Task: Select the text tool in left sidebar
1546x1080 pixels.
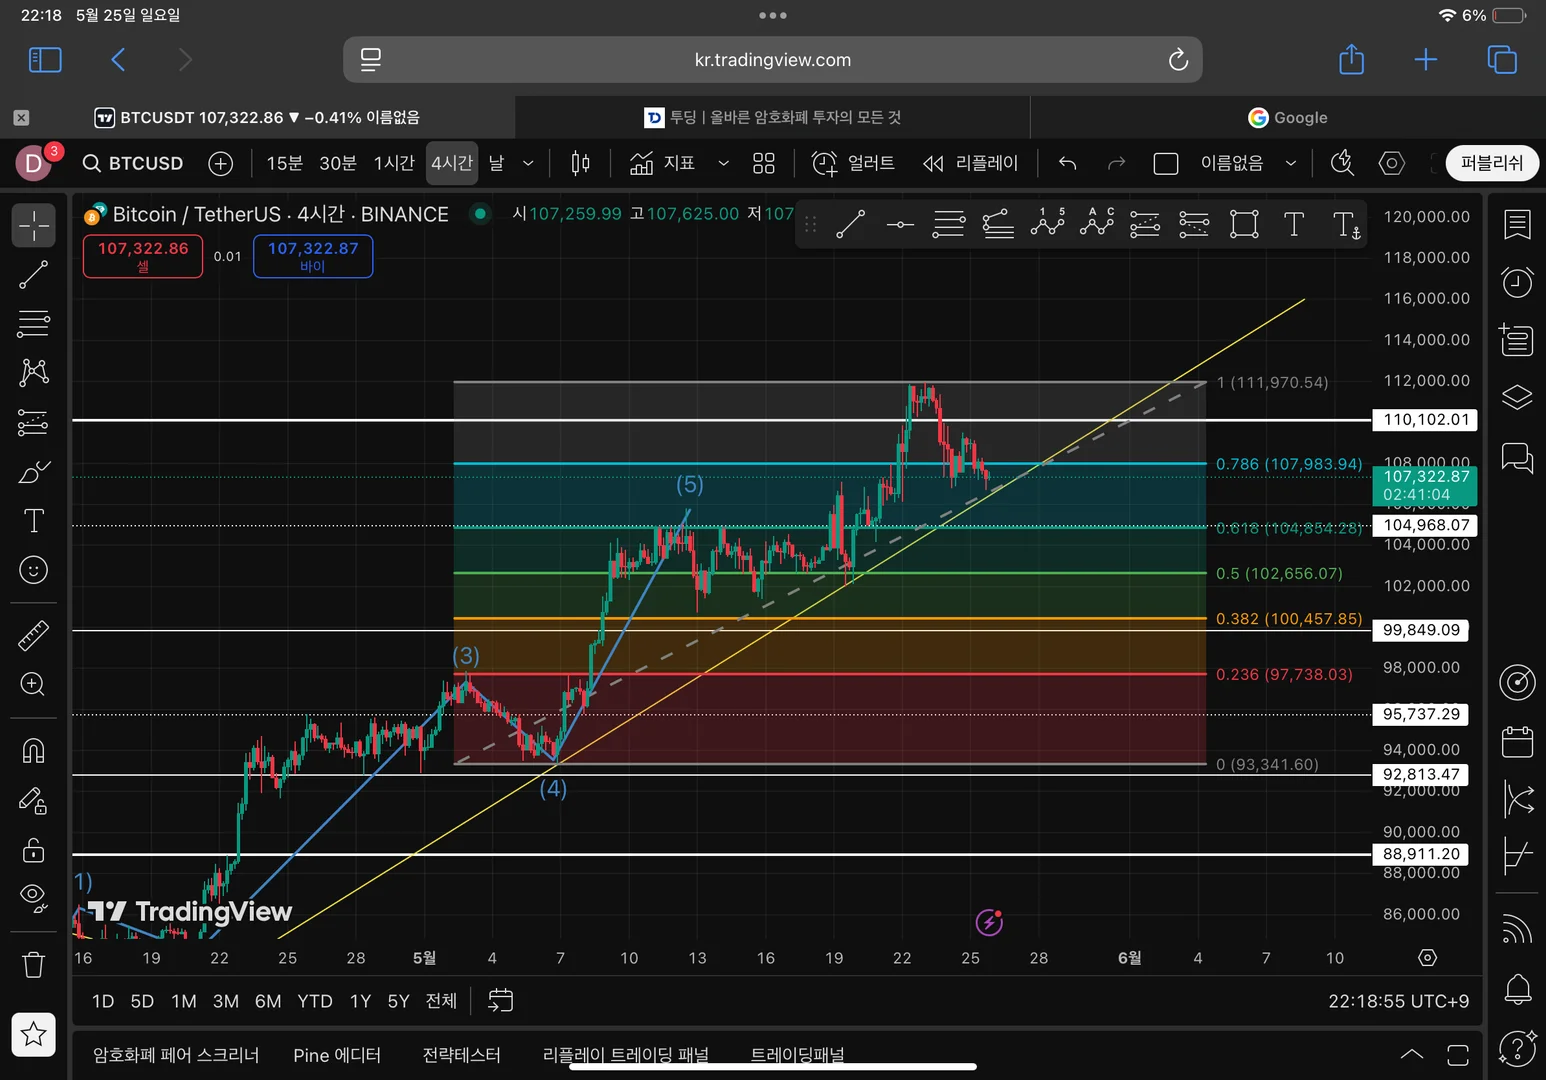Action: click(x=33, y=520)
